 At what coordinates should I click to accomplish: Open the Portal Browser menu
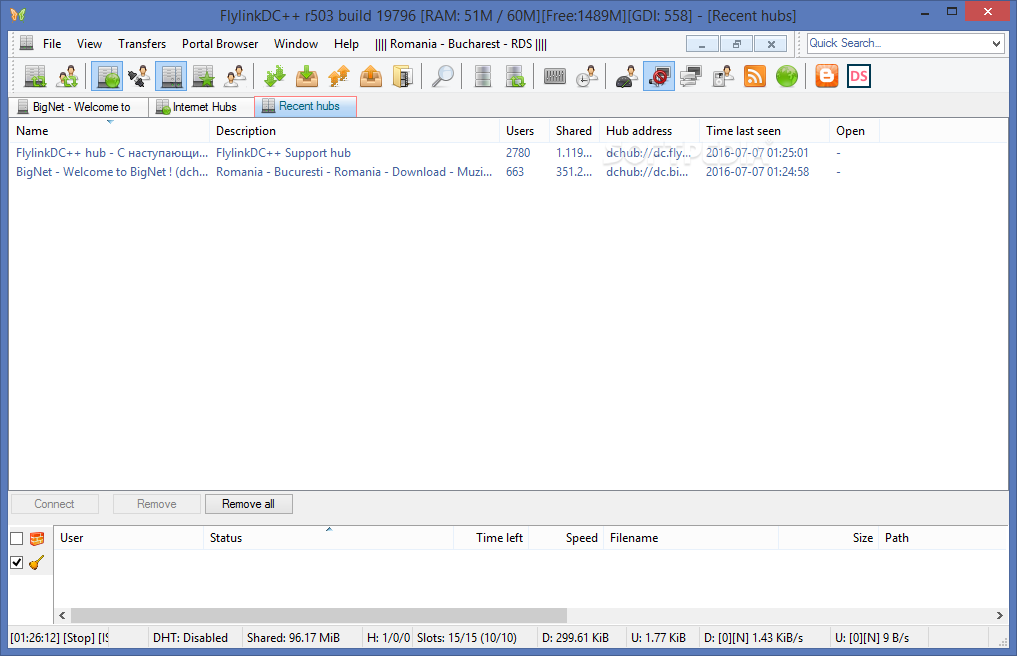[220, 44]
